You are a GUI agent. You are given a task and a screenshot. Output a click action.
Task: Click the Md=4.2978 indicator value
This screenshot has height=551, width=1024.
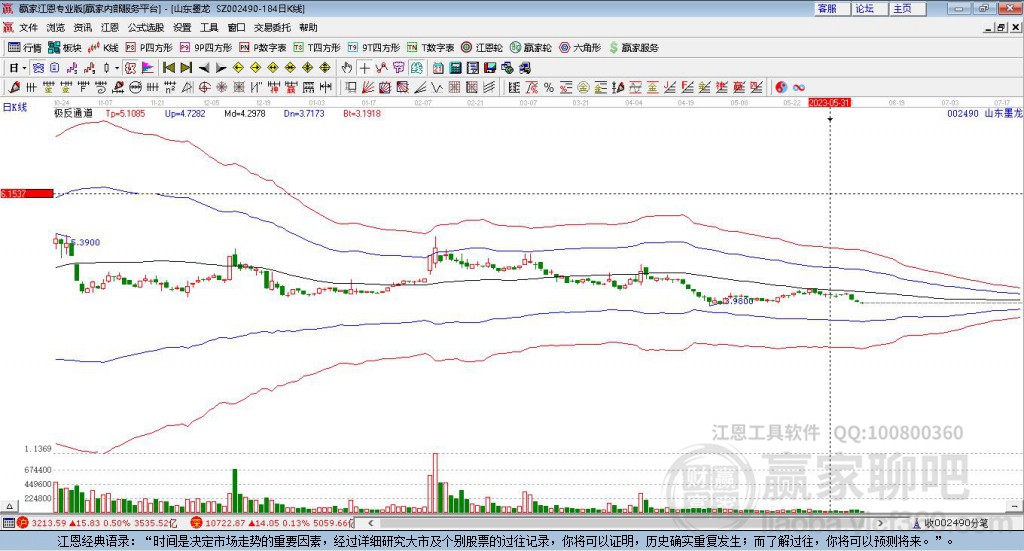[x=245, y=114]
